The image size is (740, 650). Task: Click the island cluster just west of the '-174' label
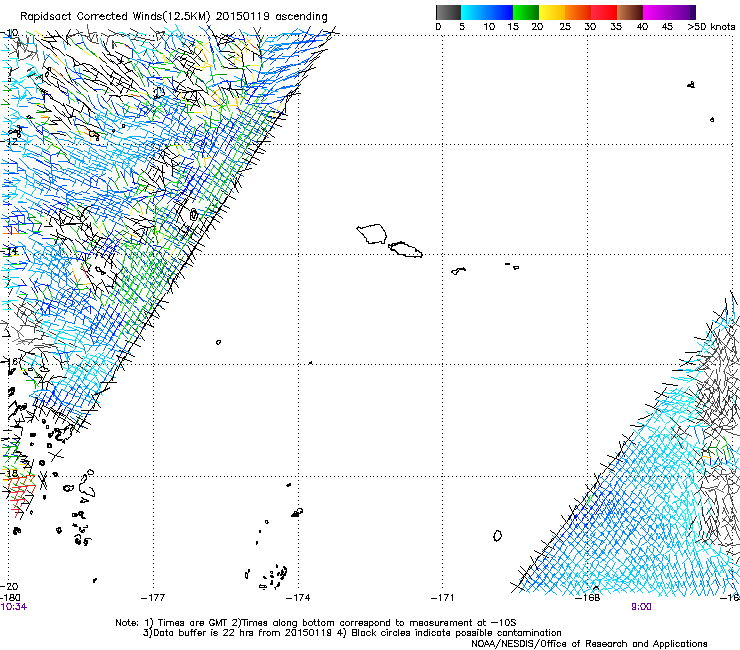coord(272,577)
